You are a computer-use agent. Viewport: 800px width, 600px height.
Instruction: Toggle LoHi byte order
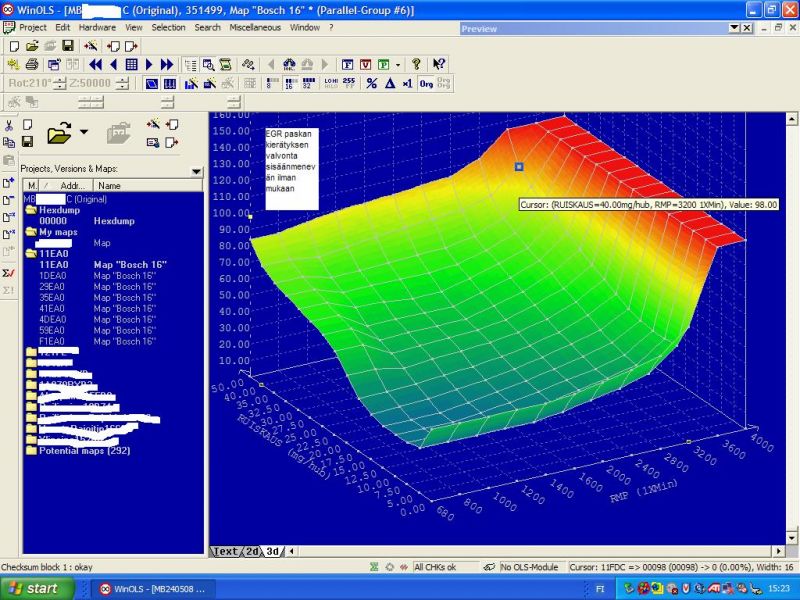pyautogui.click(x=331, y=83)
